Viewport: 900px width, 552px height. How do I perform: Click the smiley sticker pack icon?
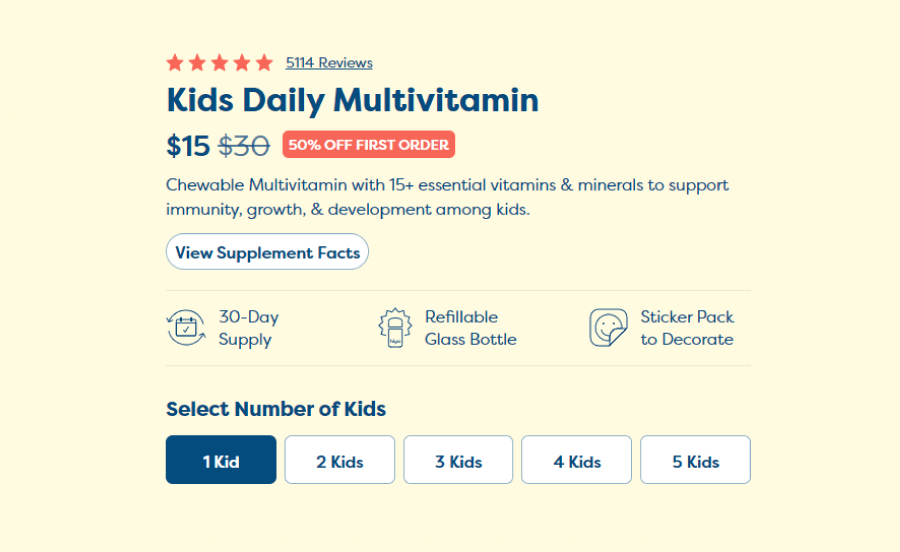(608, 328)
